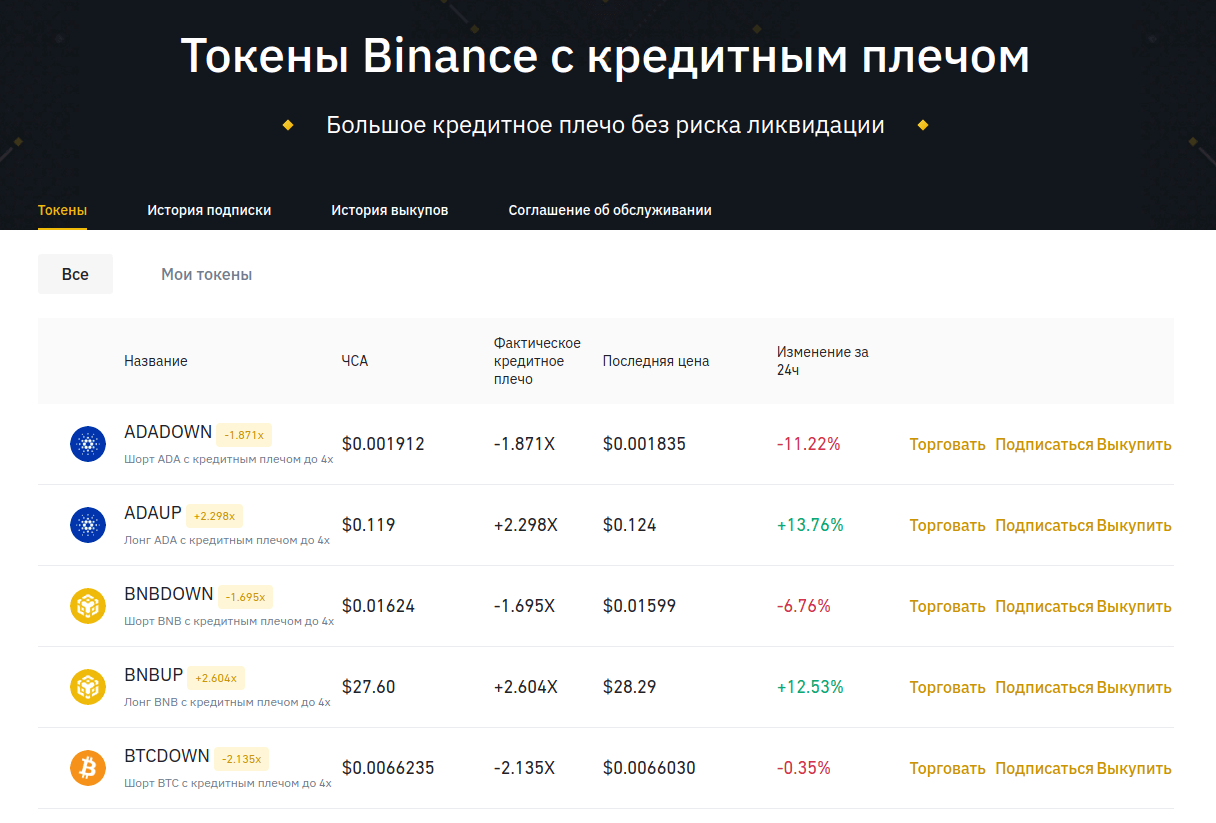This screenshot has height=823, width=1216.
Task: Click the ADADOWN -1.871x leverage badge
Action: [x=244, y=435]
